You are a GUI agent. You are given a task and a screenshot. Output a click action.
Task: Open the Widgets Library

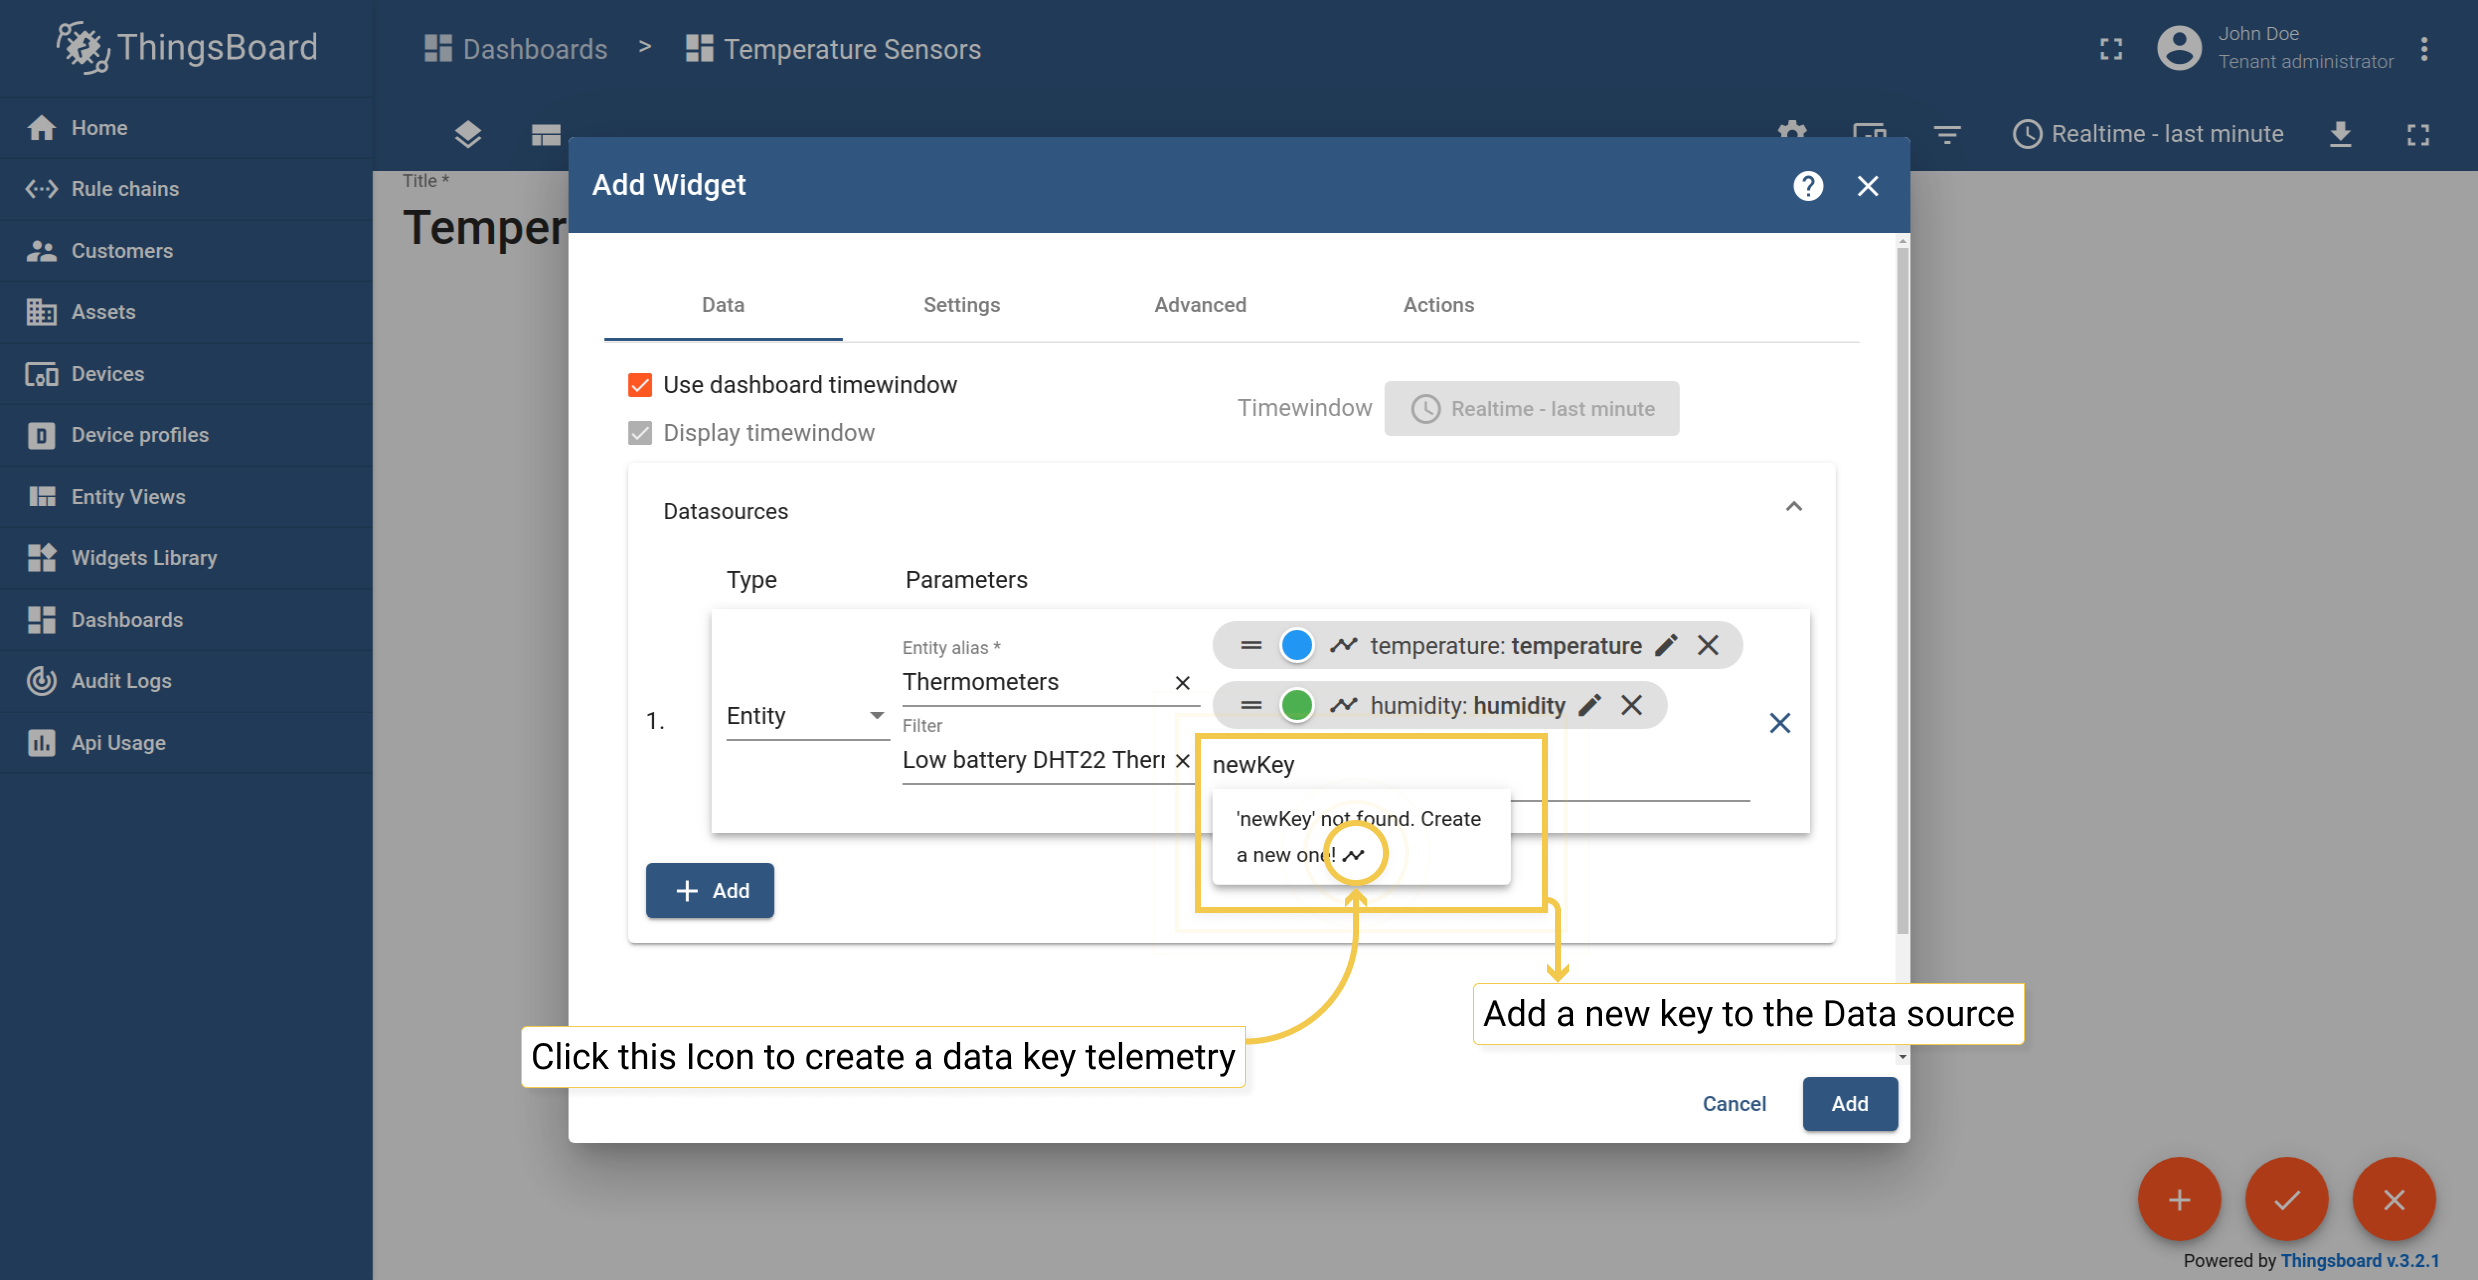coord(186,558)
